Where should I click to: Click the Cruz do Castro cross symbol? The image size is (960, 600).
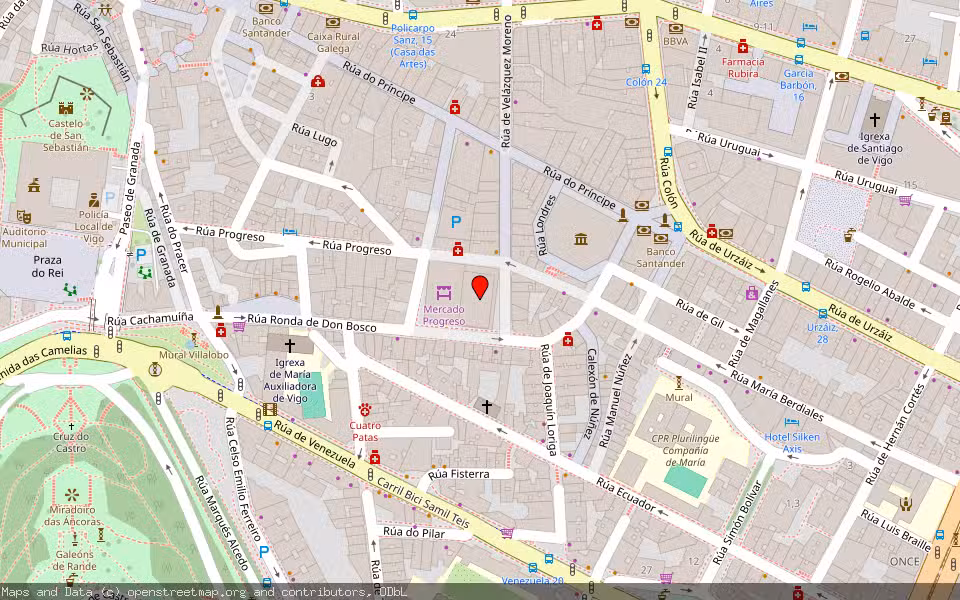pos(71,426)
